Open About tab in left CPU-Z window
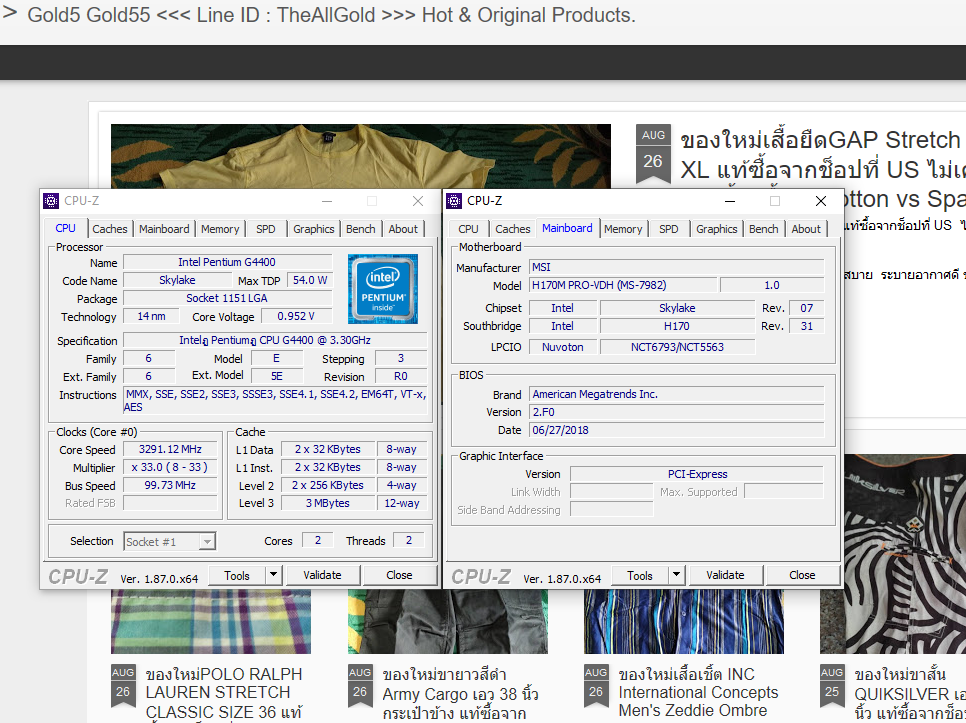Viewport: 966px width, 723px height. point(403,229)
